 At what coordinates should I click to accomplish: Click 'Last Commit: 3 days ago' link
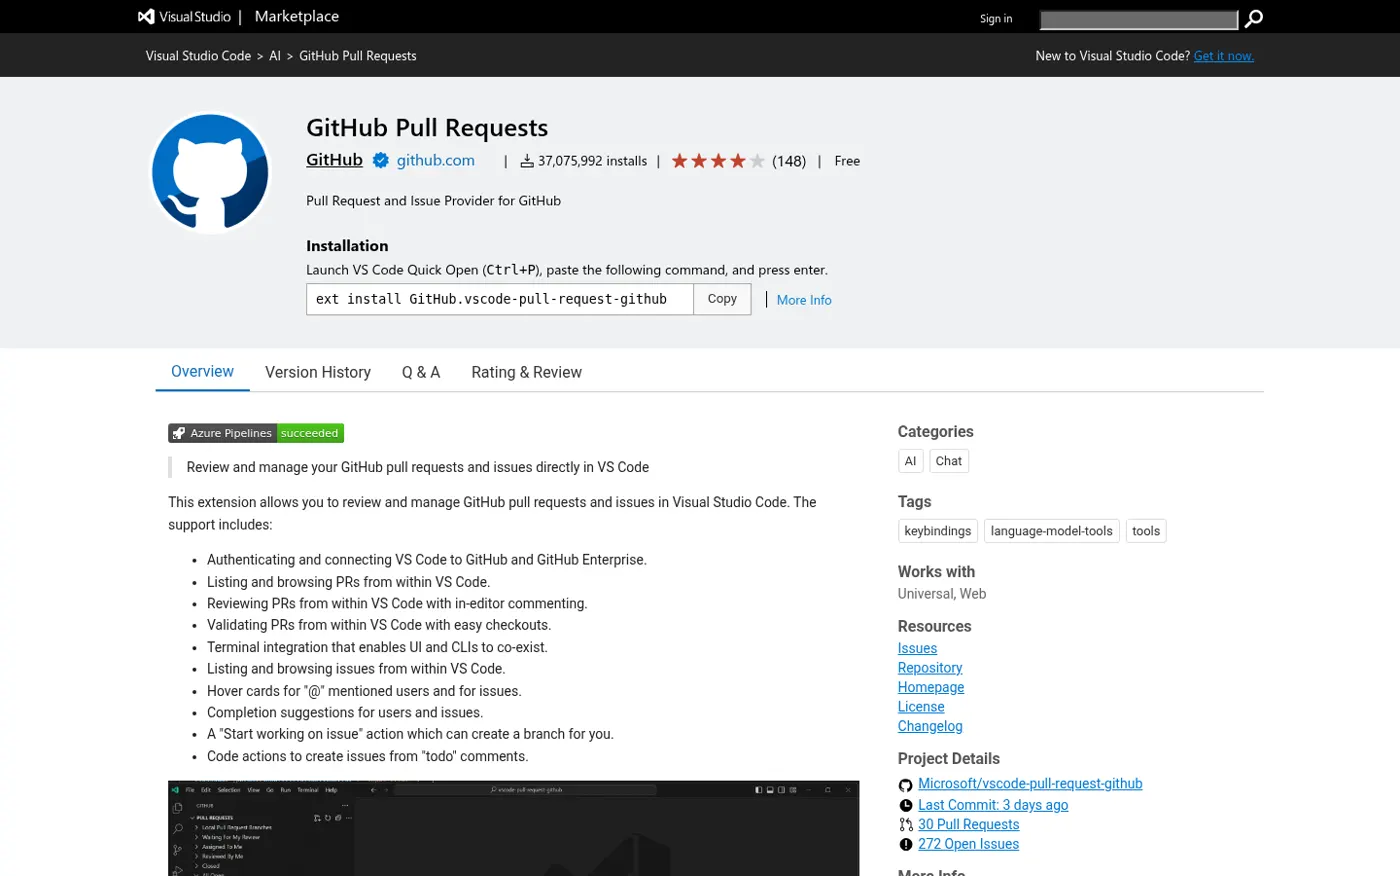[993, 805]
